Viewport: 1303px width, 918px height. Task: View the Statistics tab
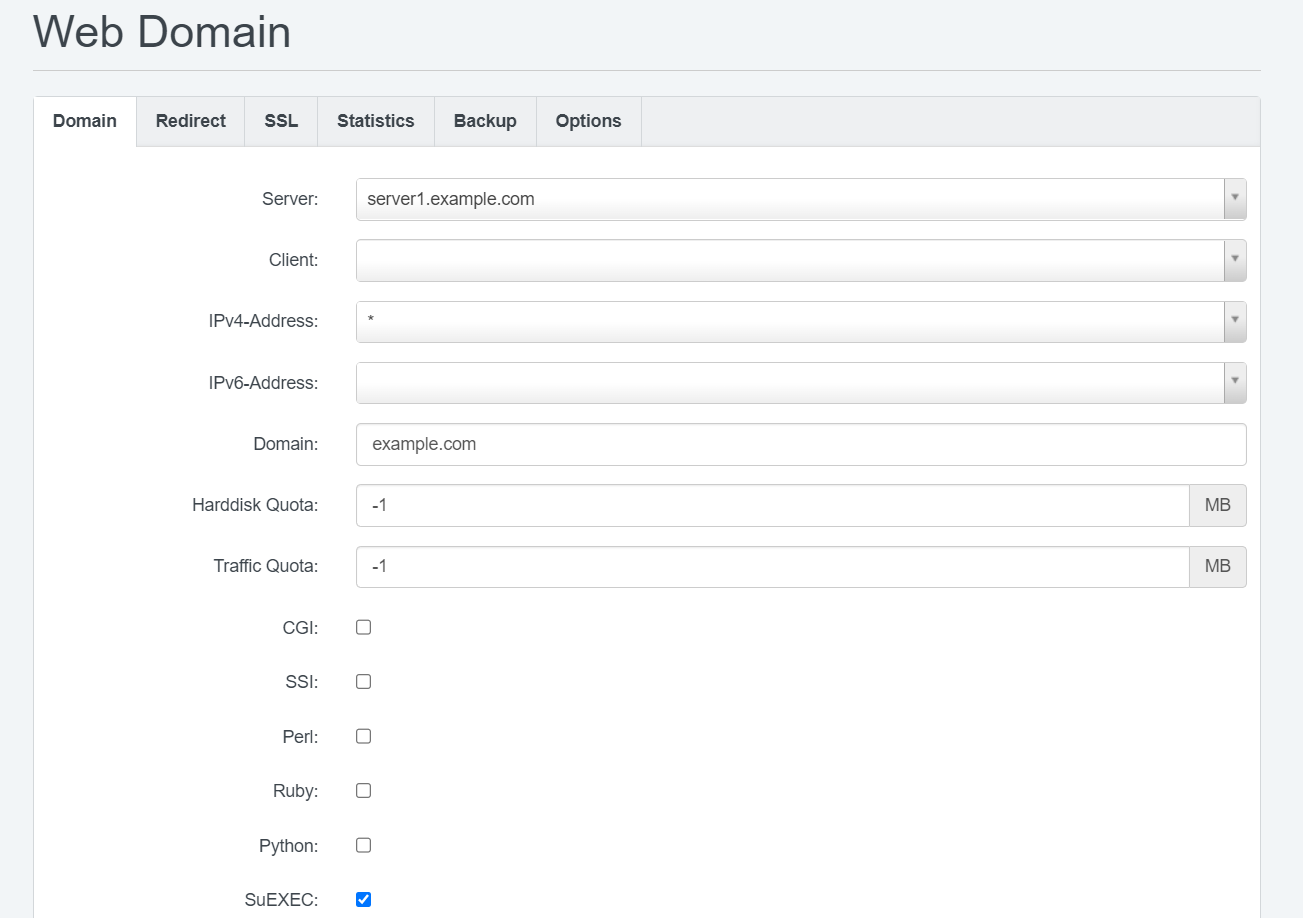coord(375,121)
